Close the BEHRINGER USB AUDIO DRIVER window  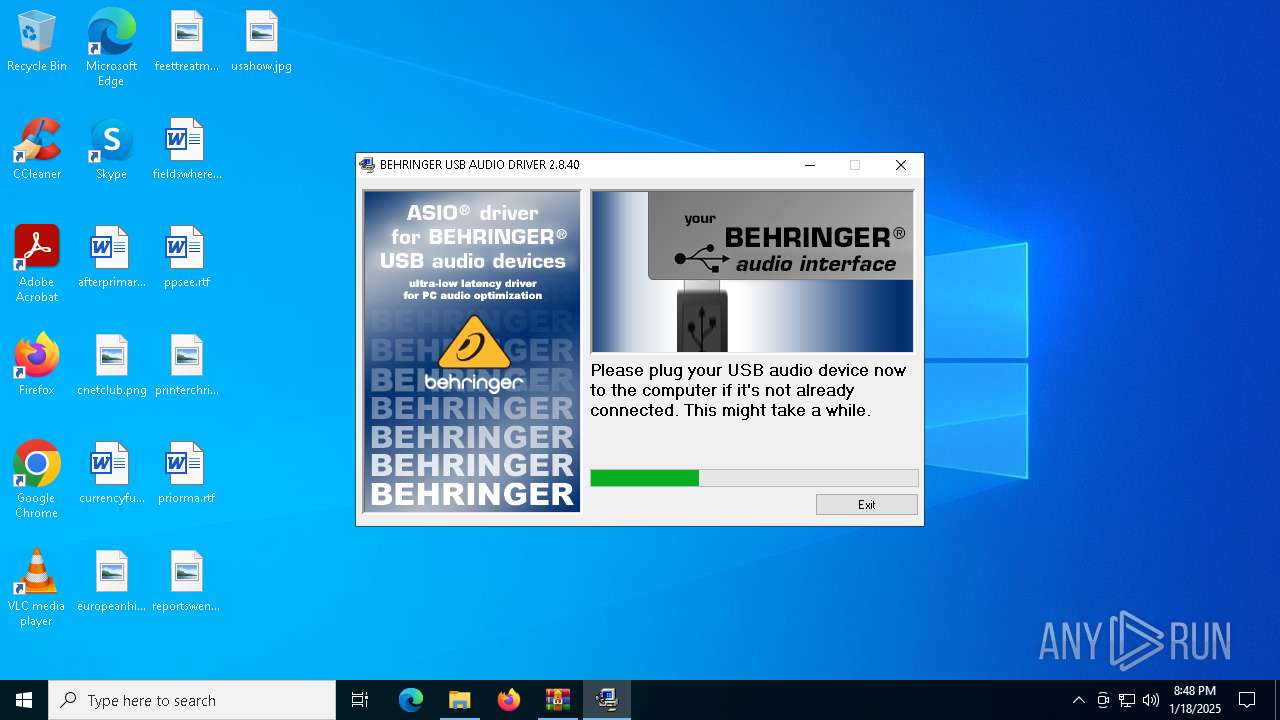click(900, 165)
